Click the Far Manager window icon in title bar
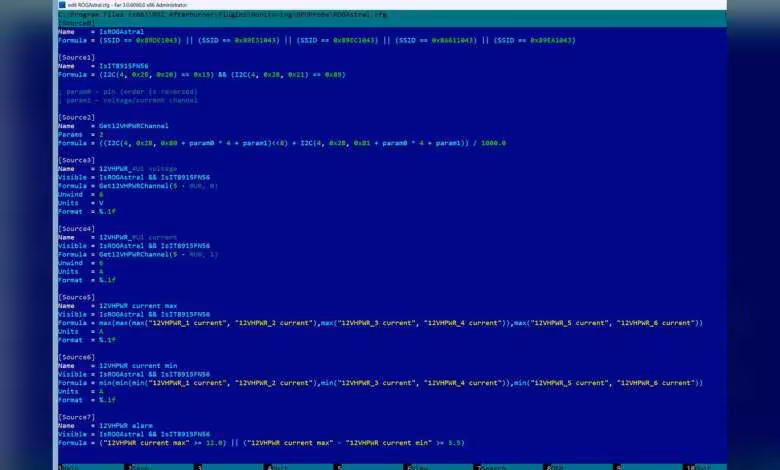 coord(62,4)
